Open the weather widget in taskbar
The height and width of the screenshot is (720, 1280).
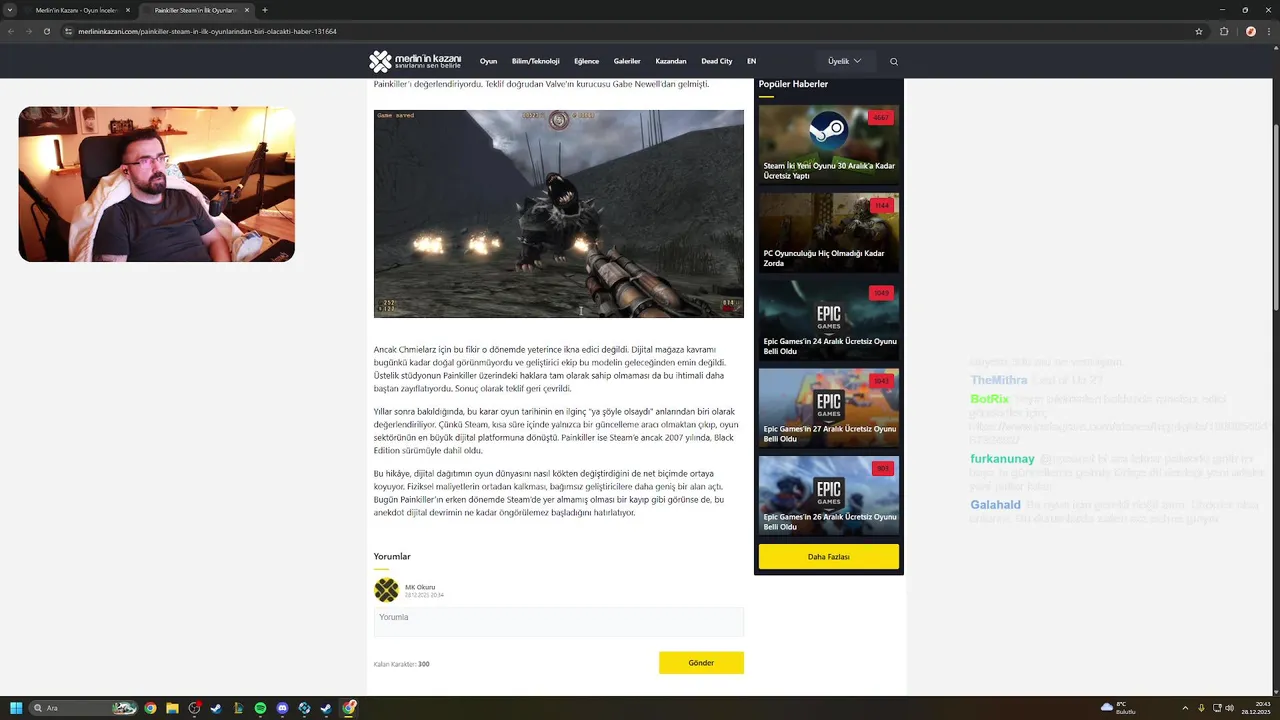point(1118,708)
